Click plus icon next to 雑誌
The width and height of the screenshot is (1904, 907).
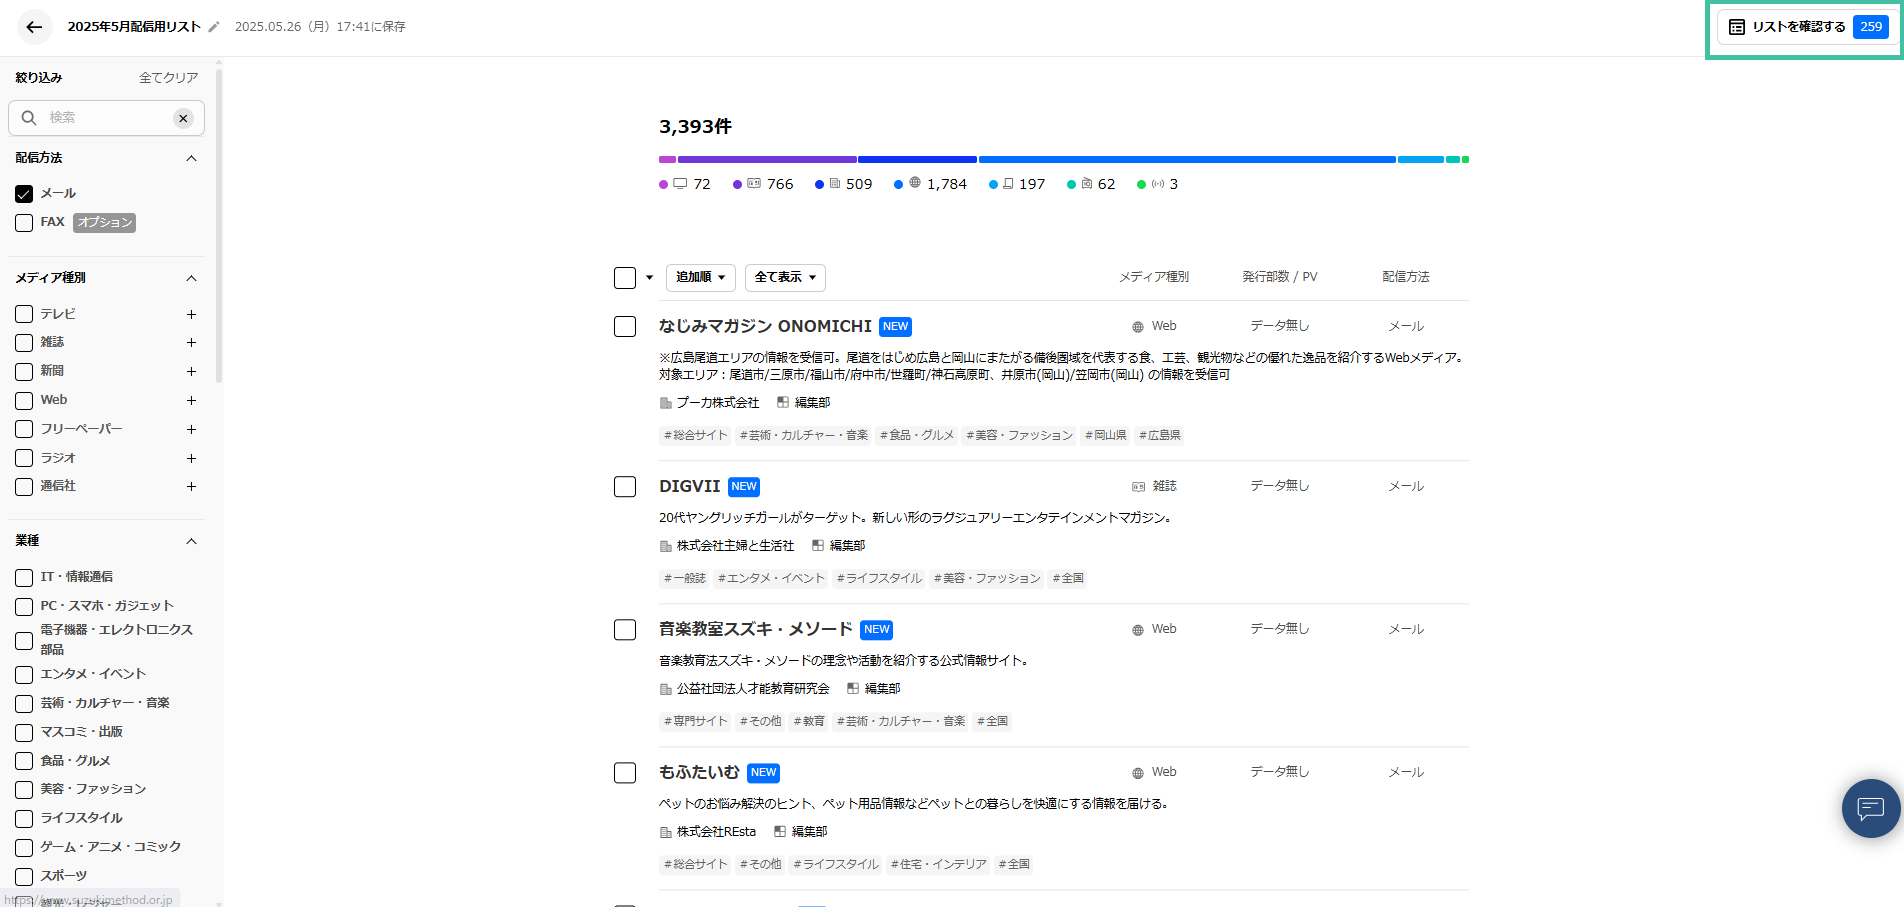coord(191,343)
